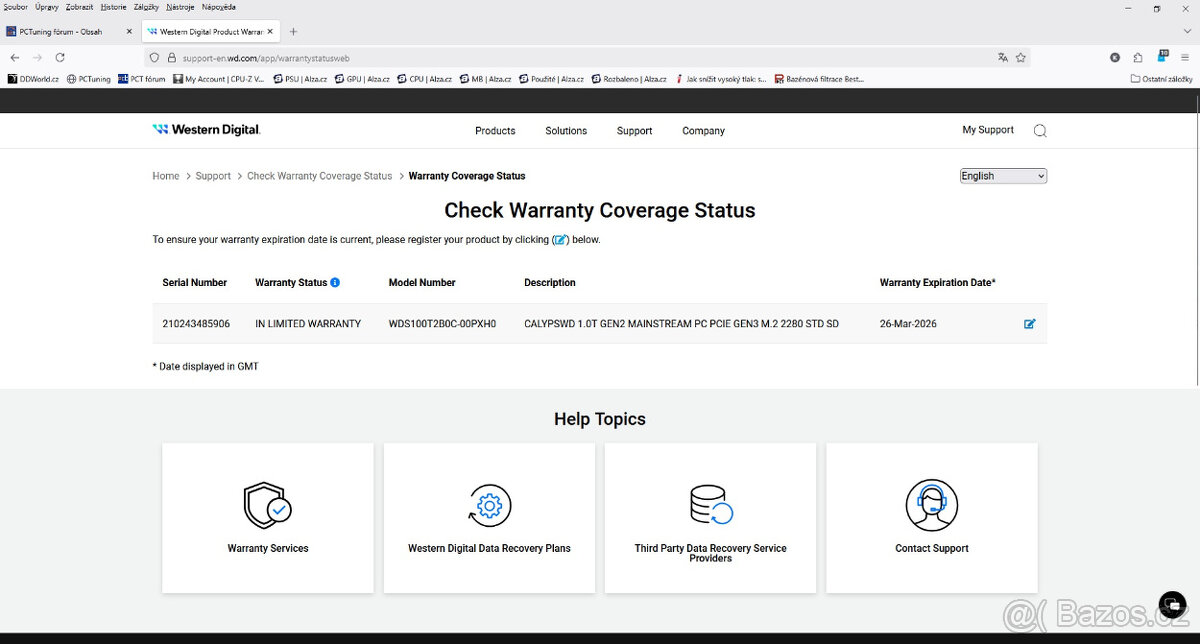The height and width of the screenshot is (644, 1200).
Task: Expand the Support navigation menu
Action: (634, 131)
